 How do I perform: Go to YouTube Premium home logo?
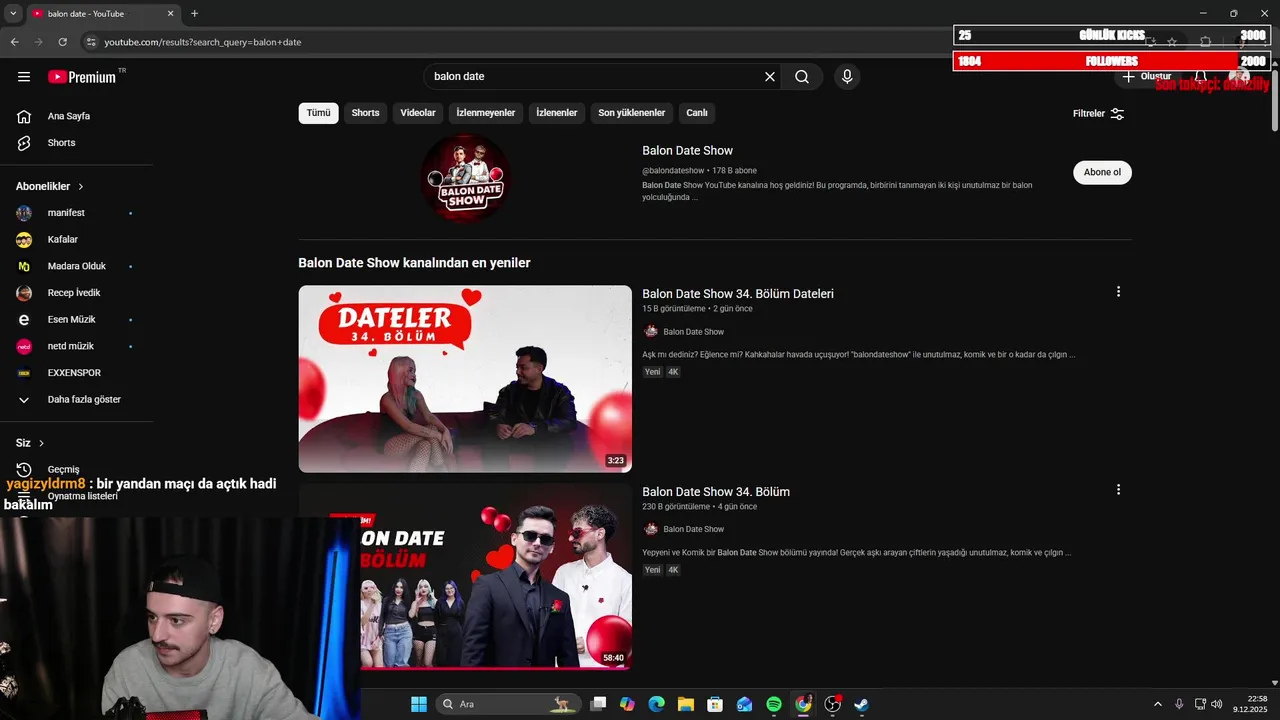point(82,77)
